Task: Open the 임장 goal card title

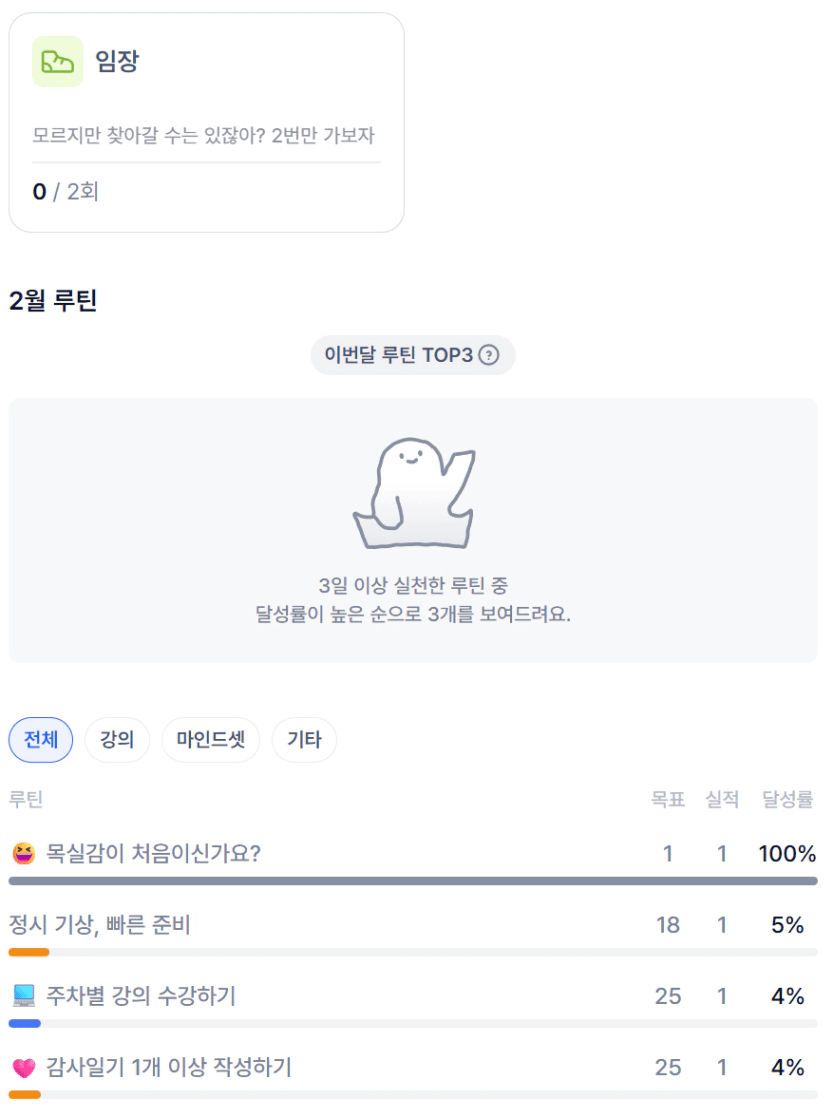Action: point(117,62)
